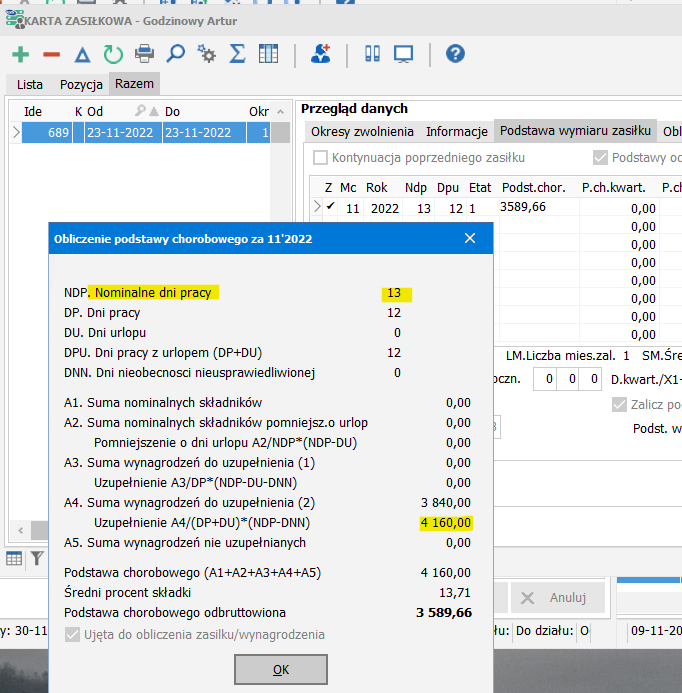Click the row indicator arrow for Ide 689
Viewport: 682px width, 693px height.
(x=16, y=132)
